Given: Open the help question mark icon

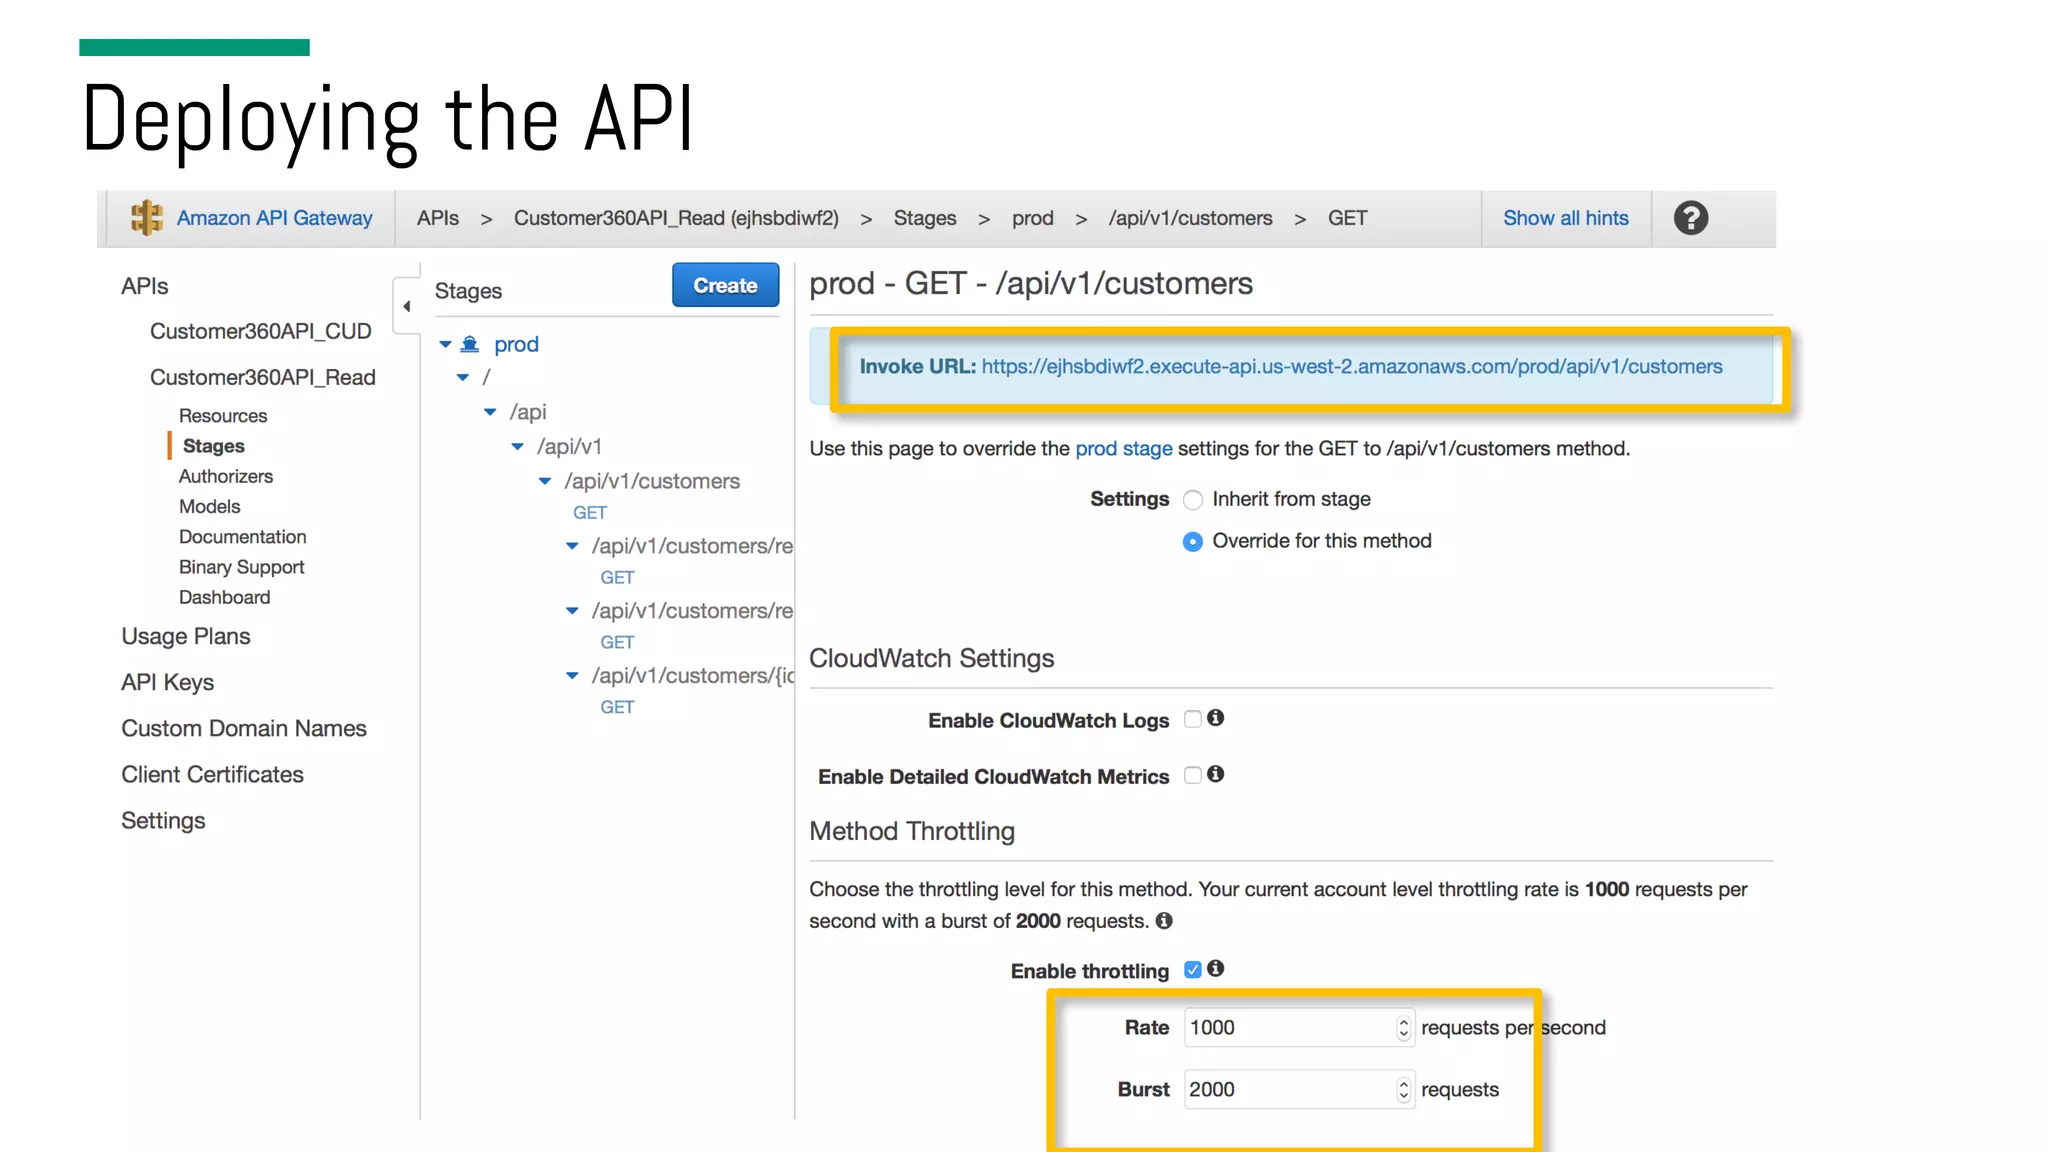Looking at the screenshot, I should tap(1690, 218).
